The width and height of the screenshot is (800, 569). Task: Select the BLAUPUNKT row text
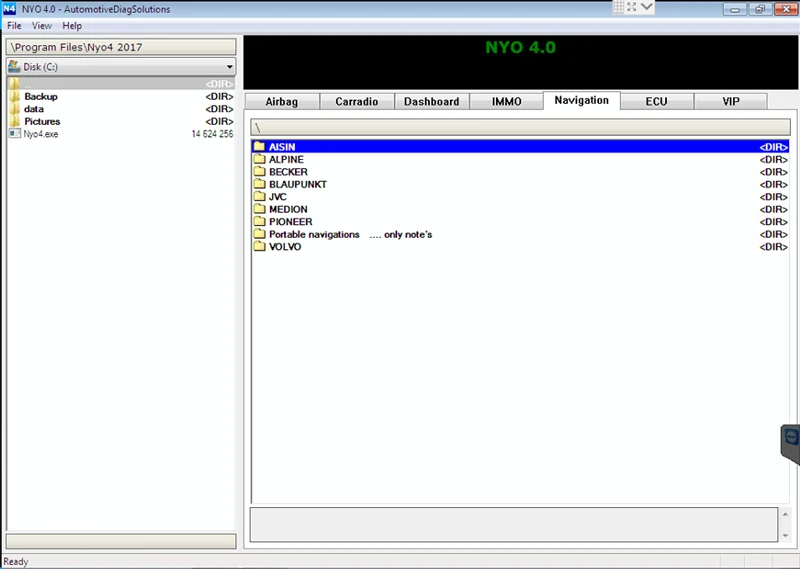298,184
